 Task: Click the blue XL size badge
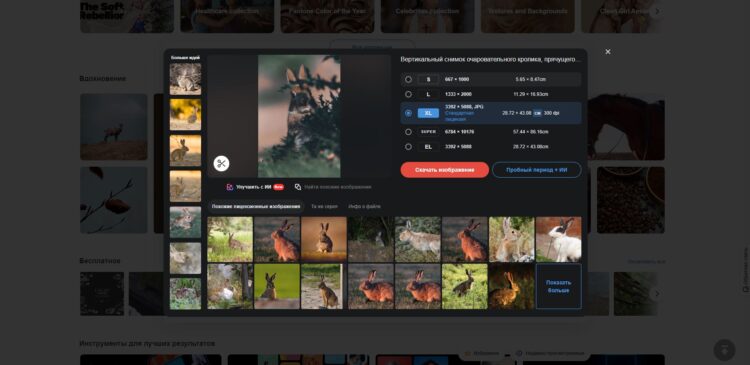pos(428,113)
